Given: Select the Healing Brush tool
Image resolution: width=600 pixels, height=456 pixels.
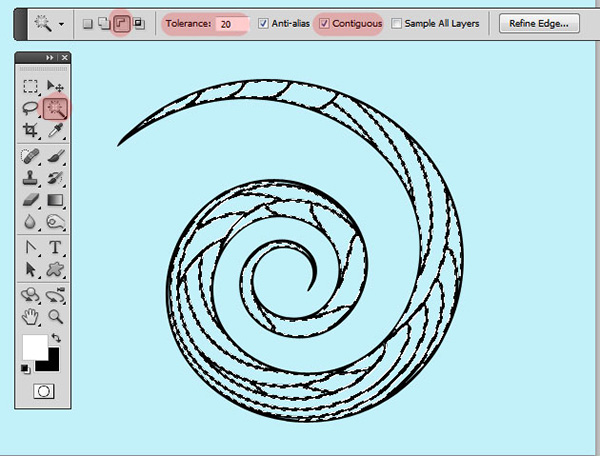Looking at the screenshot, I should pyautogui.click(x=30, y=156).
